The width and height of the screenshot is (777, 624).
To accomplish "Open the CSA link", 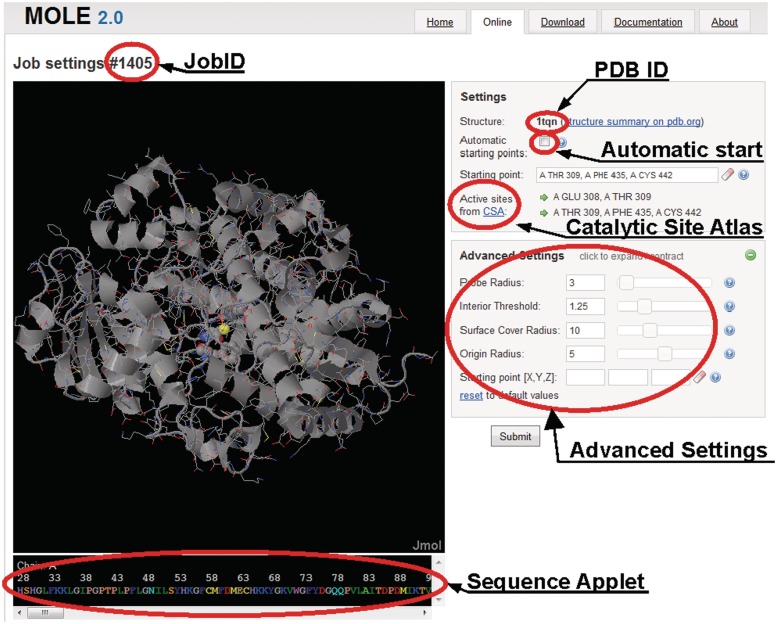I will [x=494, y=212].
